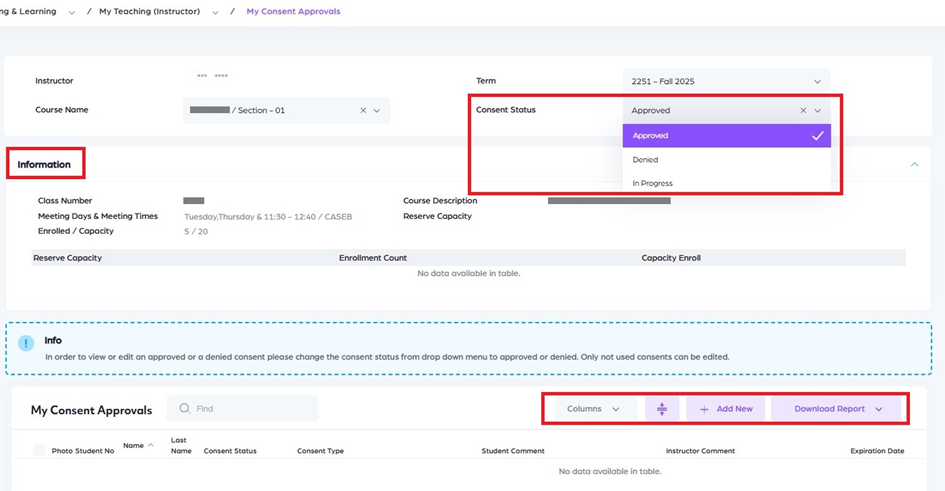The image size is (945, 491).
Task: Click the My Consent Approvals breadcrumb
Action: pyautogui.click(x=293, y=12)
